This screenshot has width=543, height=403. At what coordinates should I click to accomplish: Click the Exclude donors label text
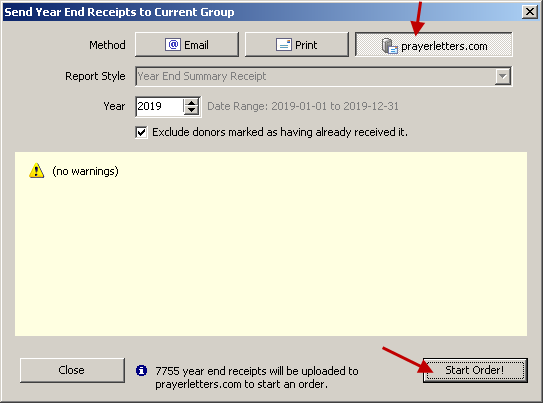(280, 132)
